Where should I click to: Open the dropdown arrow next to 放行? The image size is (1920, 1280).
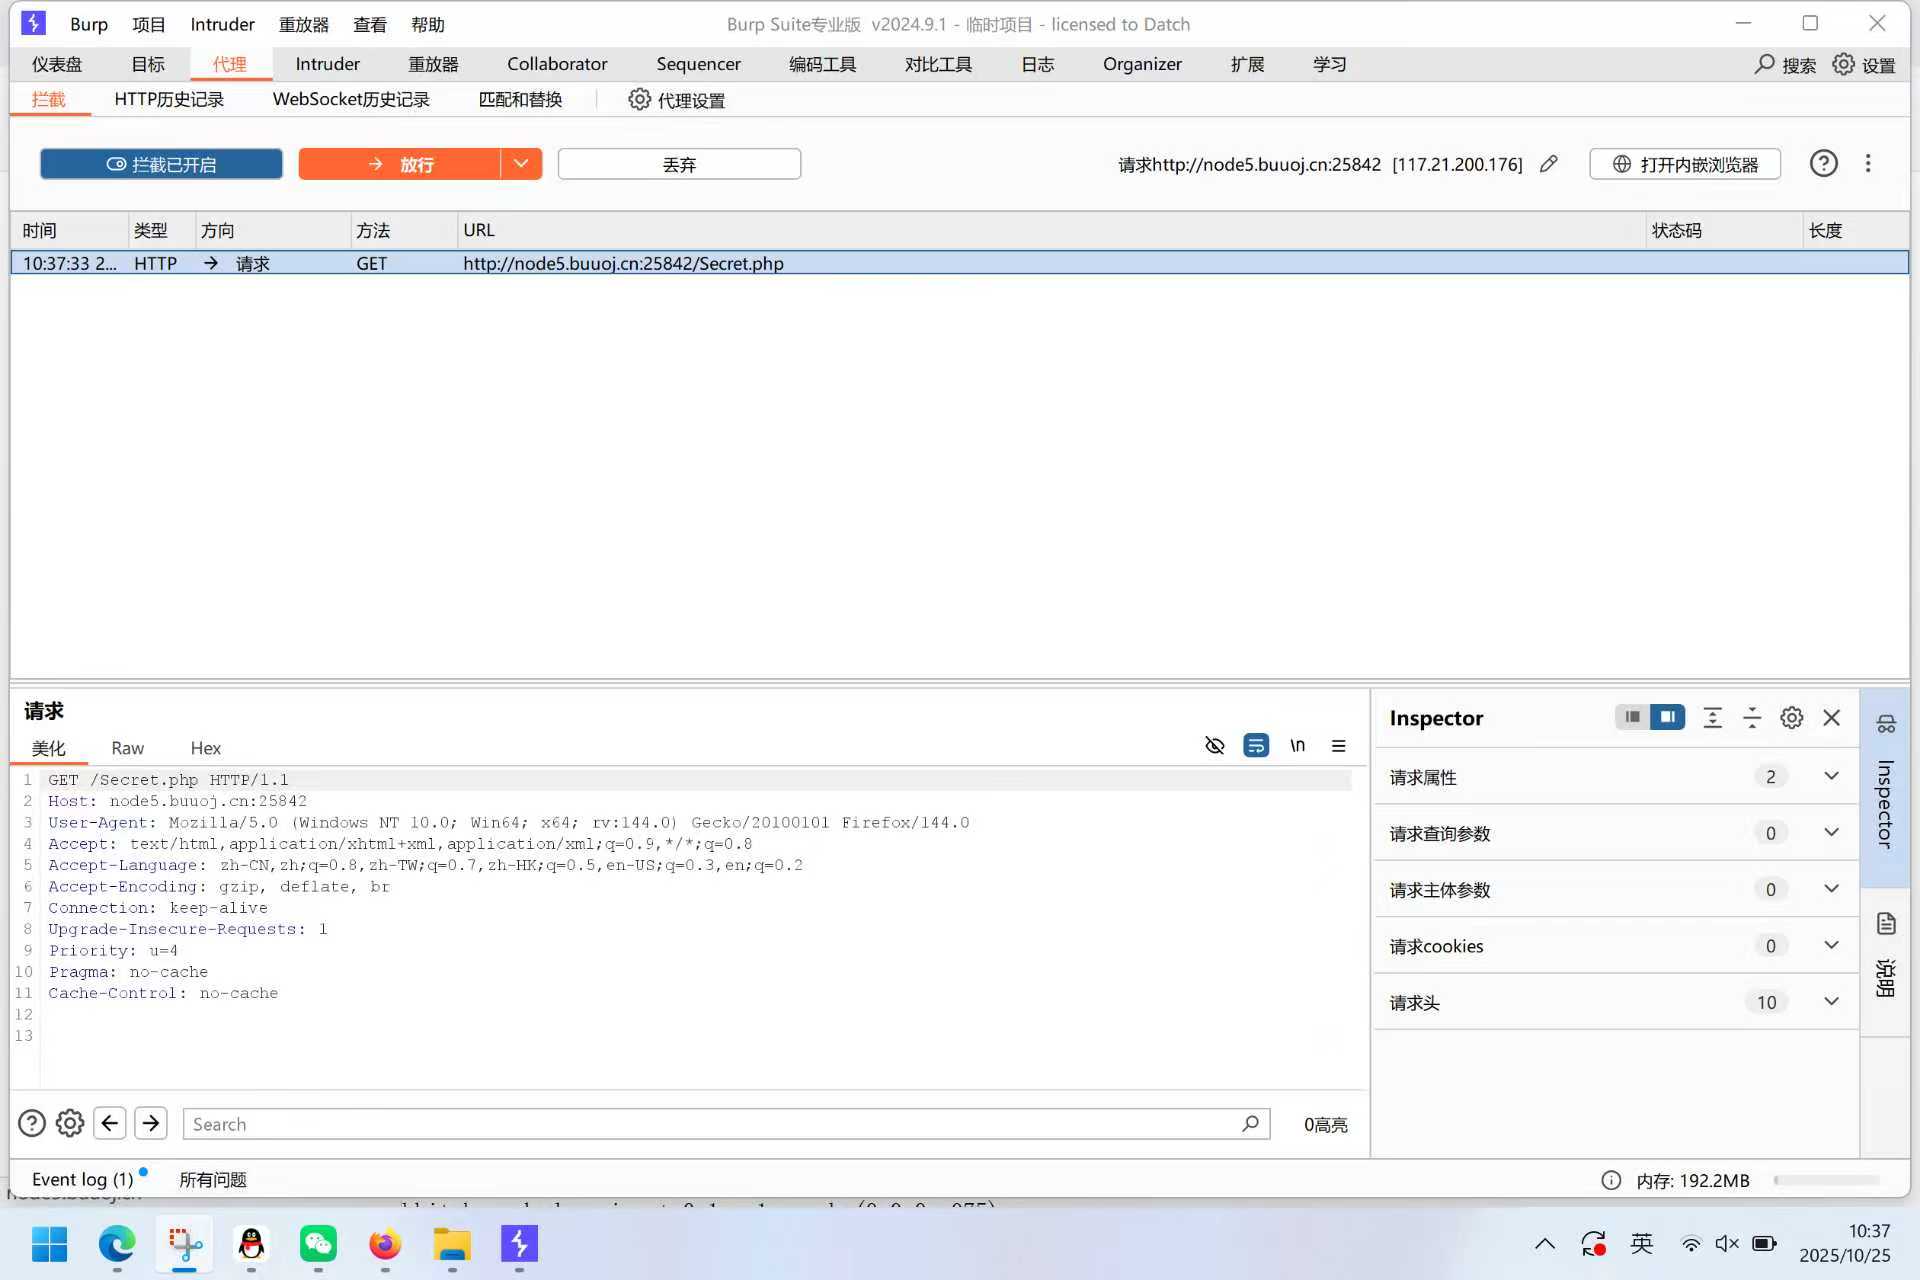pos(521,164)
